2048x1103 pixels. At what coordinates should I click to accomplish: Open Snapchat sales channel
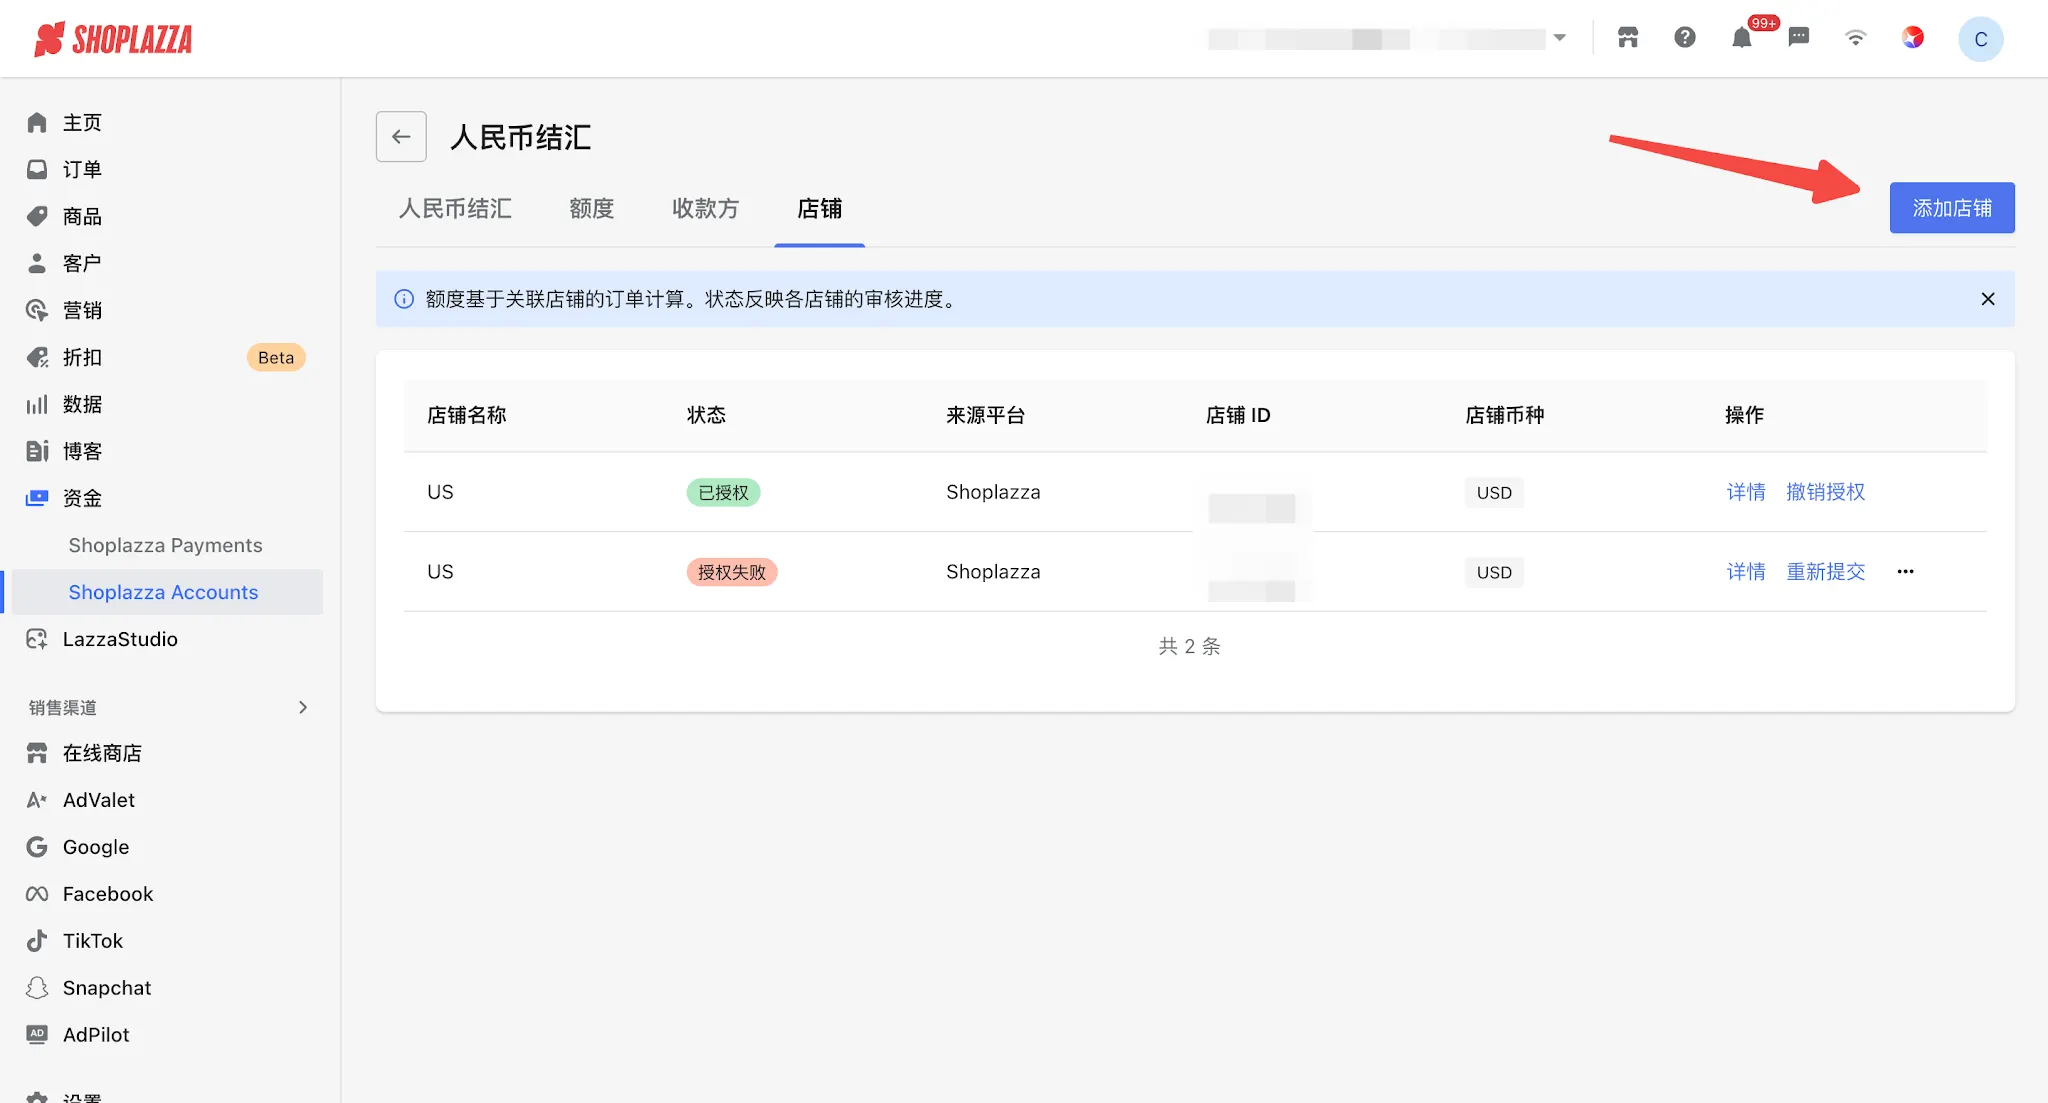click(x=107, y=988)
